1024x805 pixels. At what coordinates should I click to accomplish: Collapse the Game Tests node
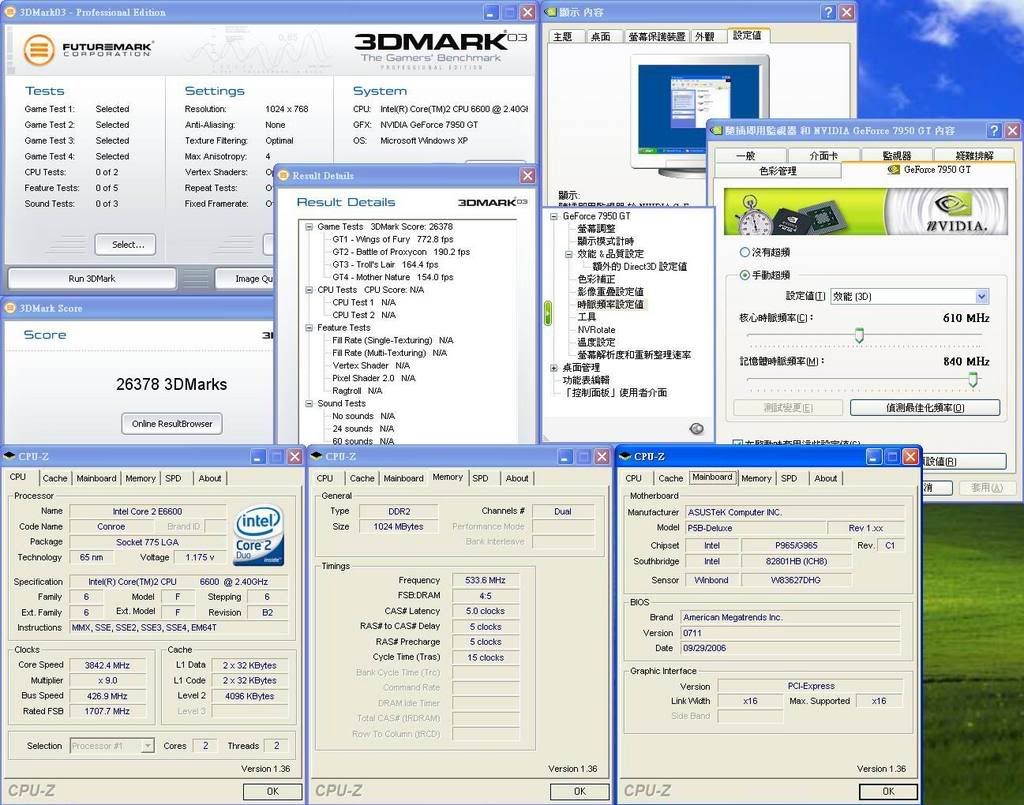(x=309, y=227)
